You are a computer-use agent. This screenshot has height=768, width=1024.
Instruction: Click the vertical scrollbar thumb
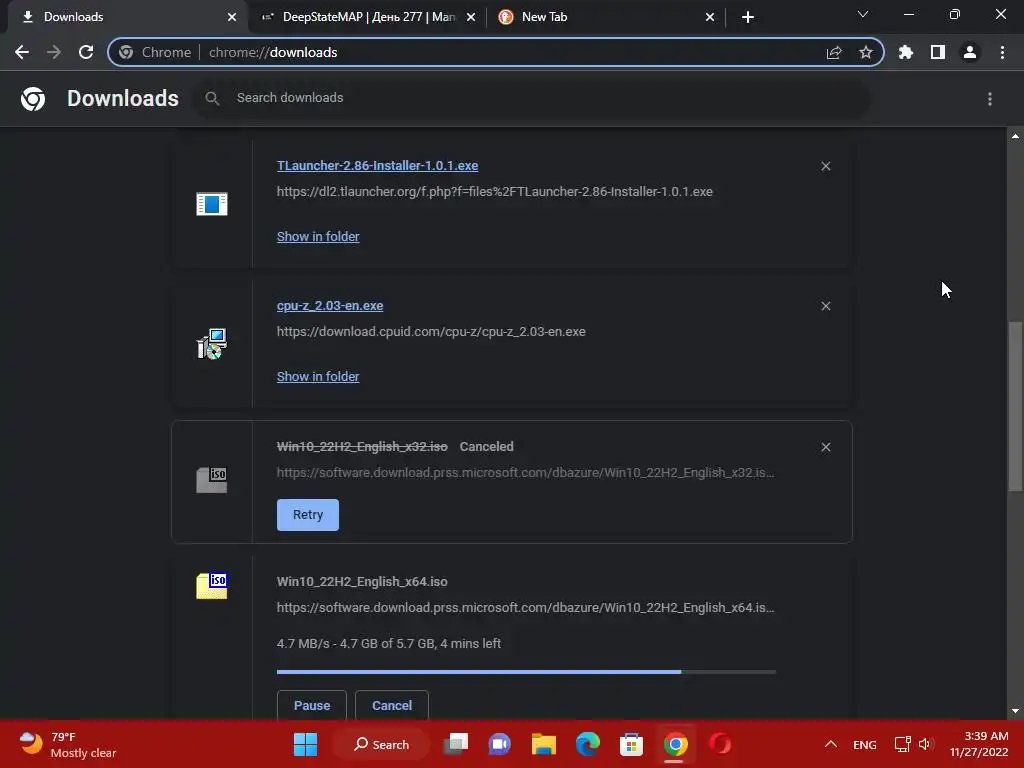click(1015, 406)
